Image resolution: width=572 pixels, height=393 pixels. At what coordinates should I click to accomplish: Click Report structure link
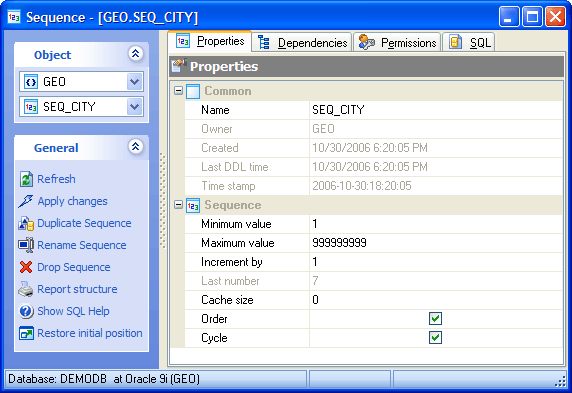pos(77,289)
